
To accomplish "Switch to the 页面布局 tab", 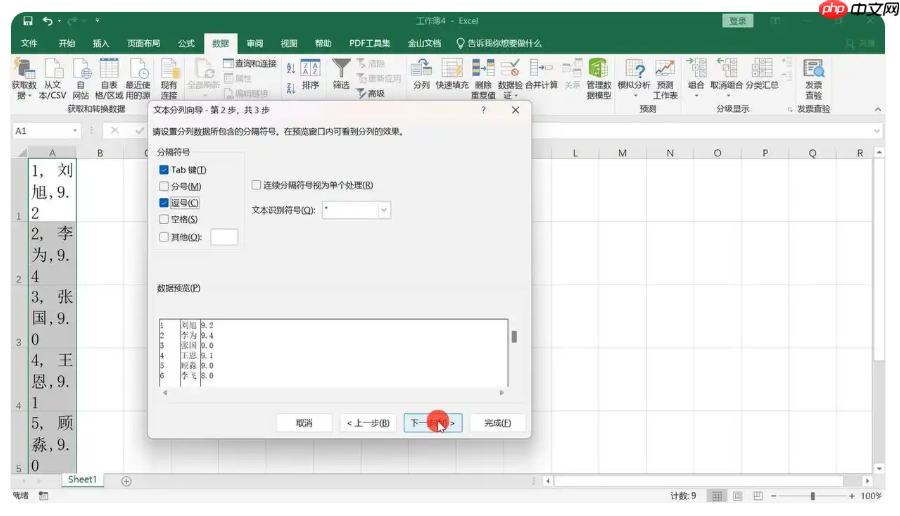I will (x=143, y=43).
